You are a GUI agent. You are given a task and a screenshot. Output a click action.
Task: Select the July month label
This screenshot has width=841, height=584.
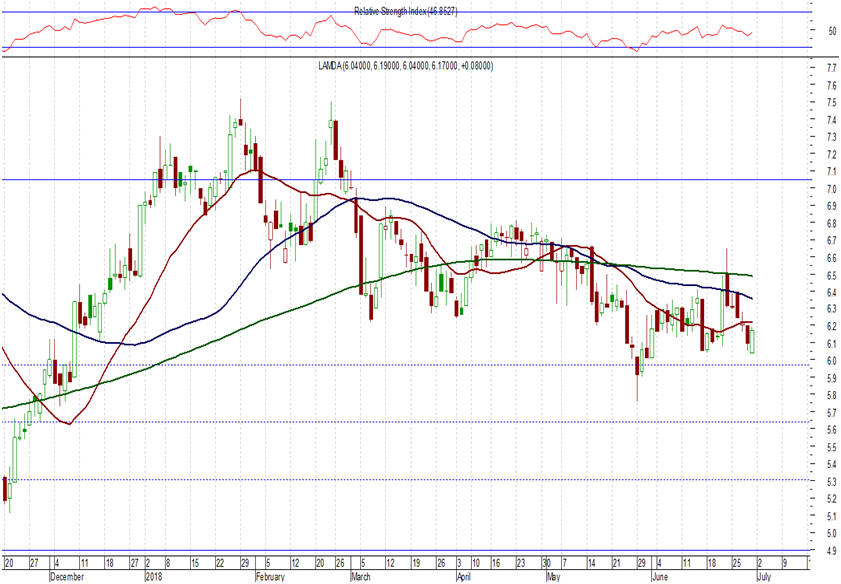point(763,577)
